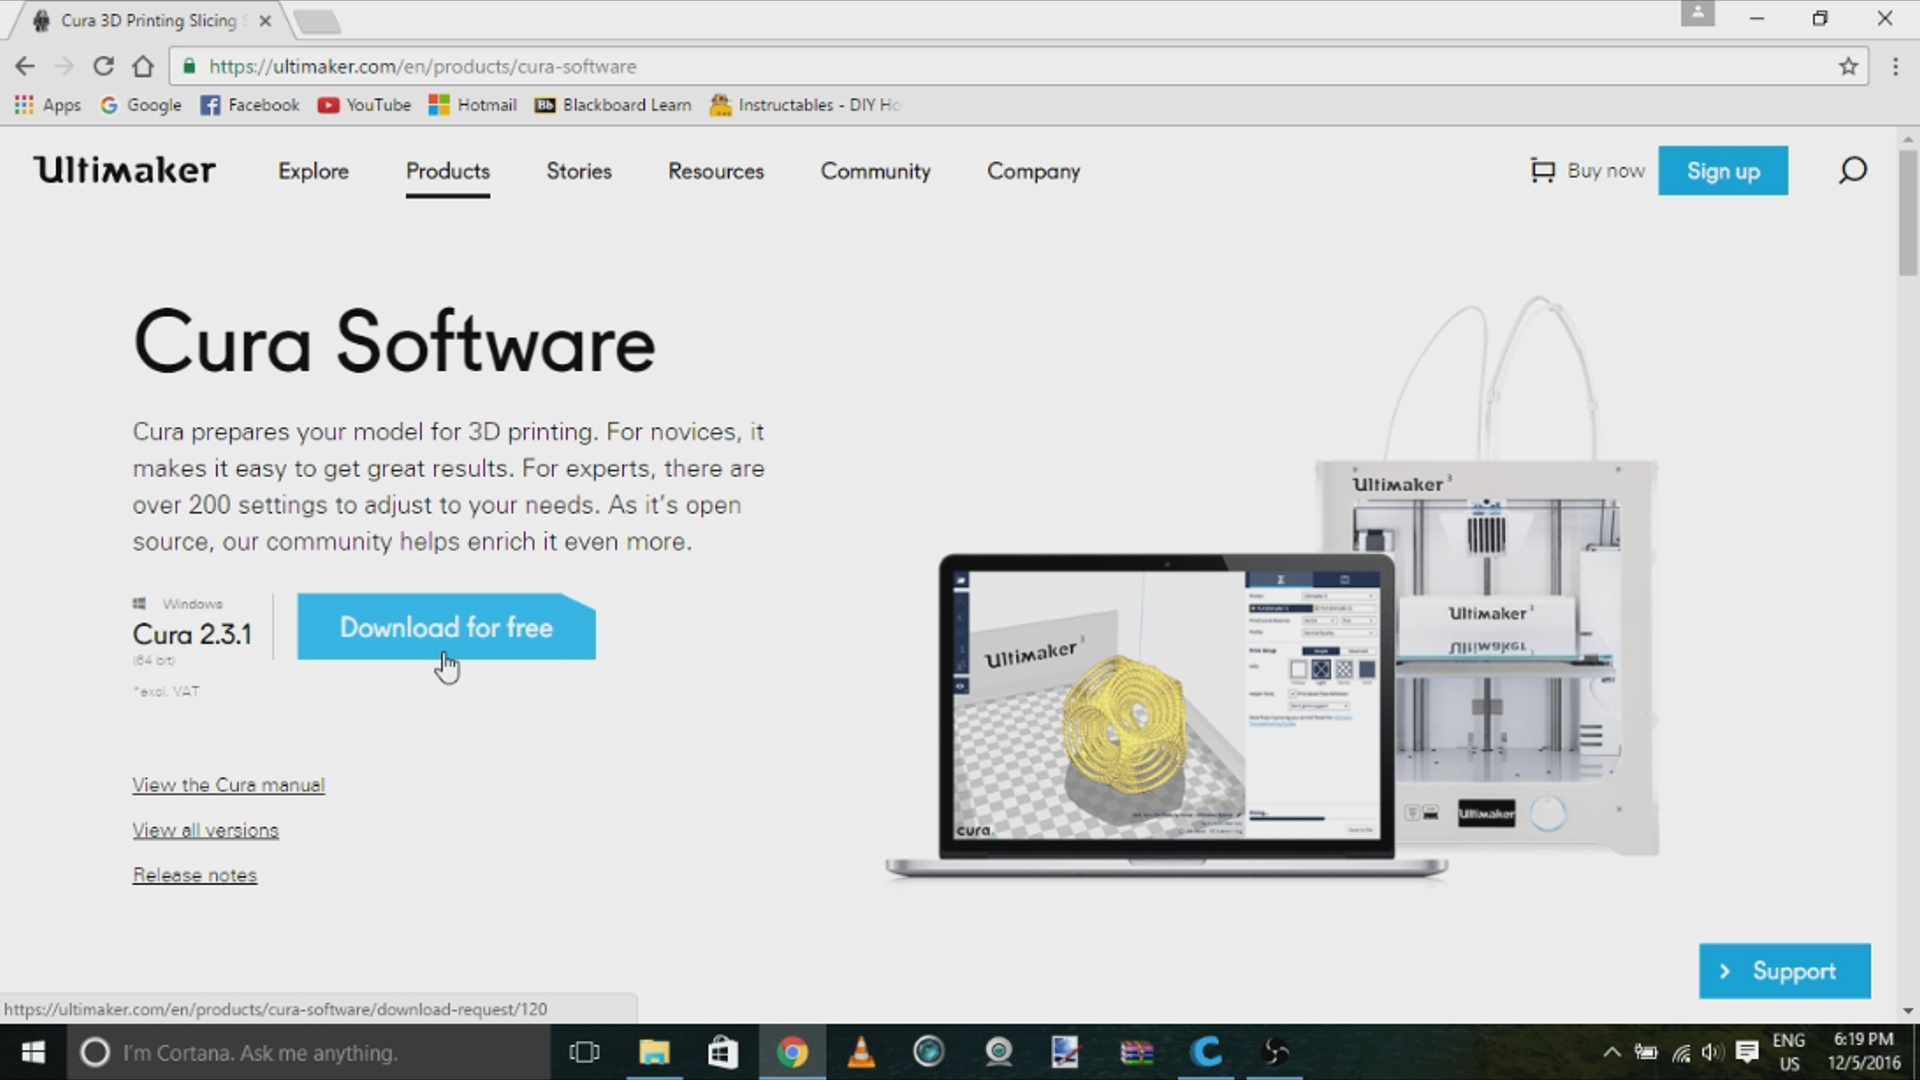The height and width of the screenshot is (1080, 1920).
Task: Click the search magnifier icon on Ultimaker site
Action: pyautogui.click(x=1852, y=170)
